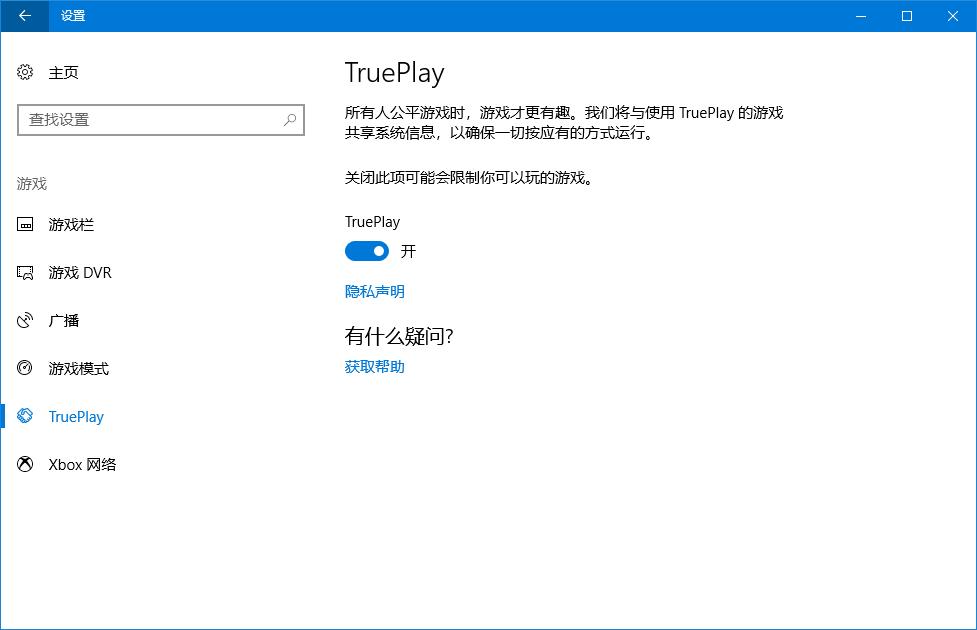Click the 游戏栏 icon
Viewport: 977px width, 630px height.
(25, 224)
